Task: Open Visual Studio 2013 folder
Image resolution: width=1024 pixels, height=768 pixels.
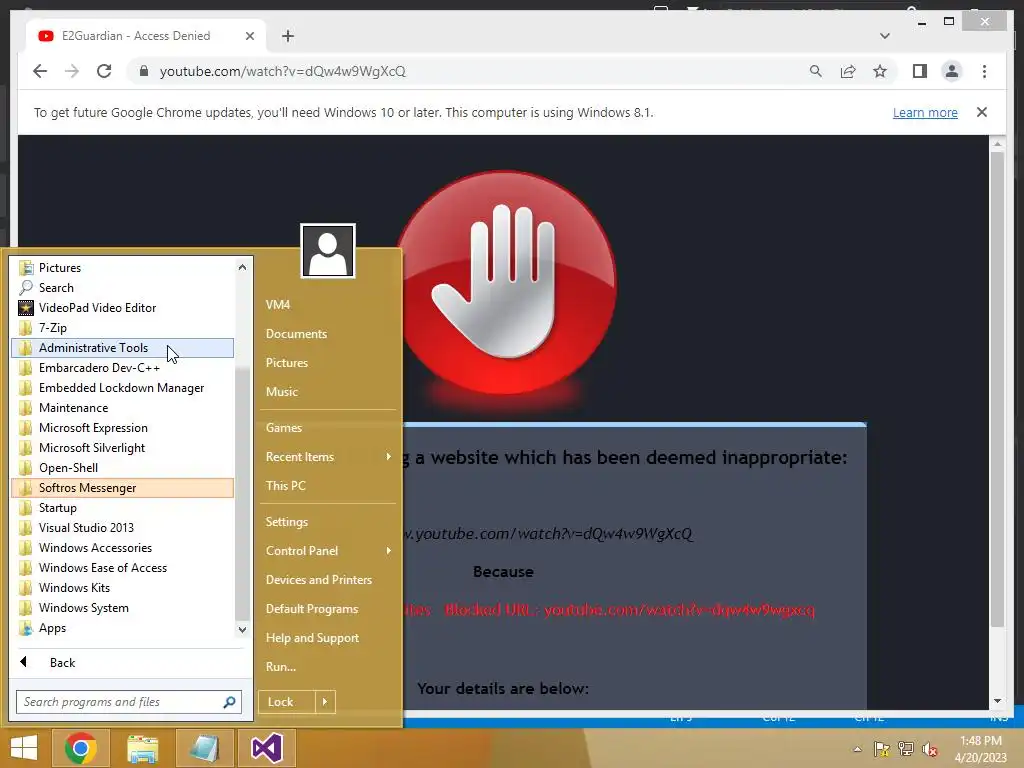Action: coord(123,528)
